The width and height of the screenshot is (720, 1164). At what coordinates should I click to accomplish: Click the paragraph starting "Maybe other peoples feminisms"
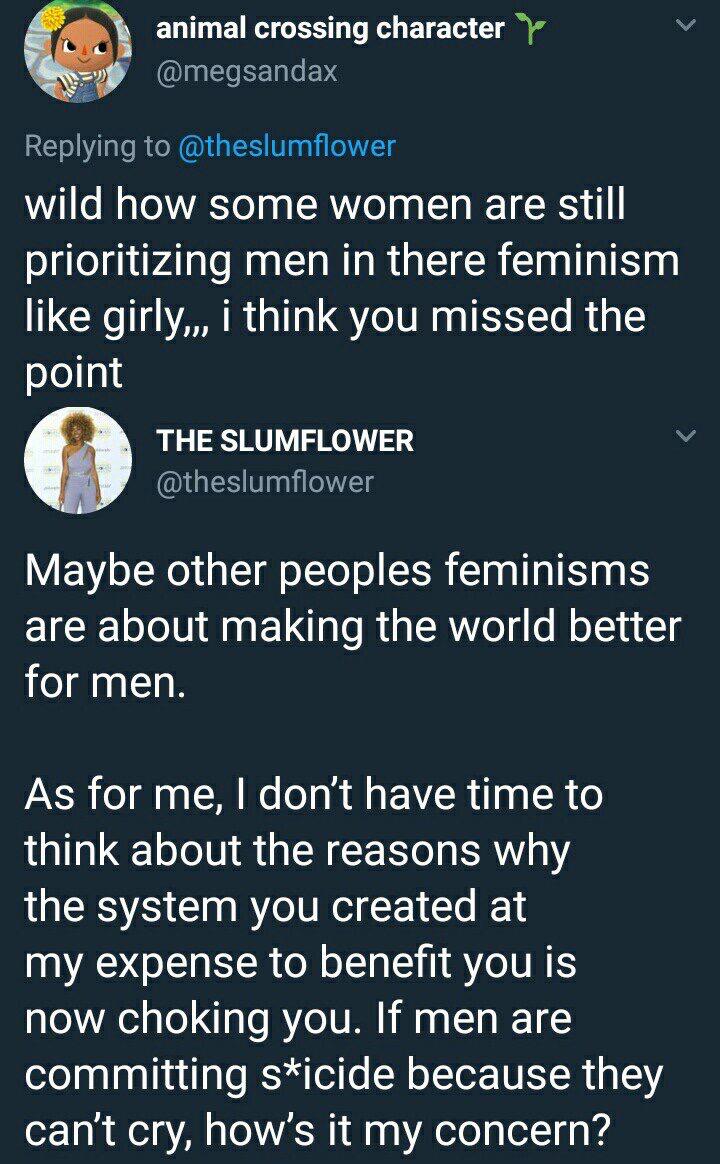click(x=352, y=627)
